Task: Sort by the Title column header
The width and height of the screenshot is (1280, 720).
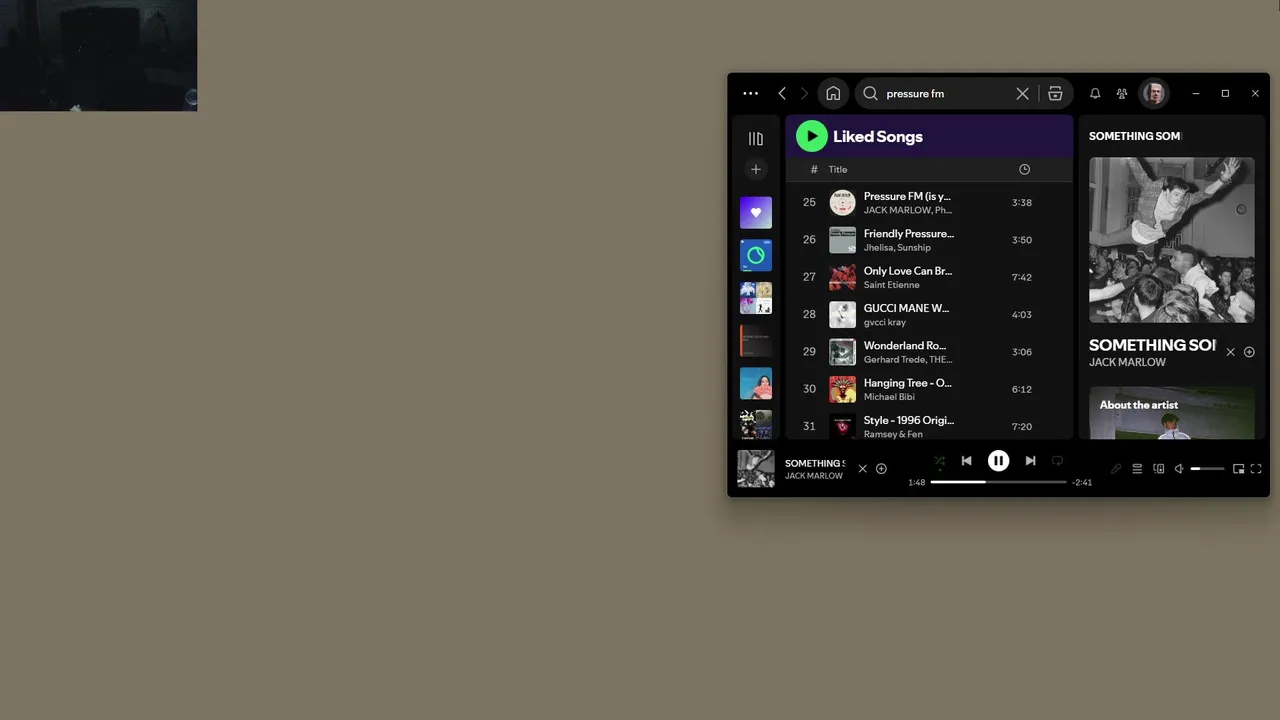Action: (x=838, y=169)
